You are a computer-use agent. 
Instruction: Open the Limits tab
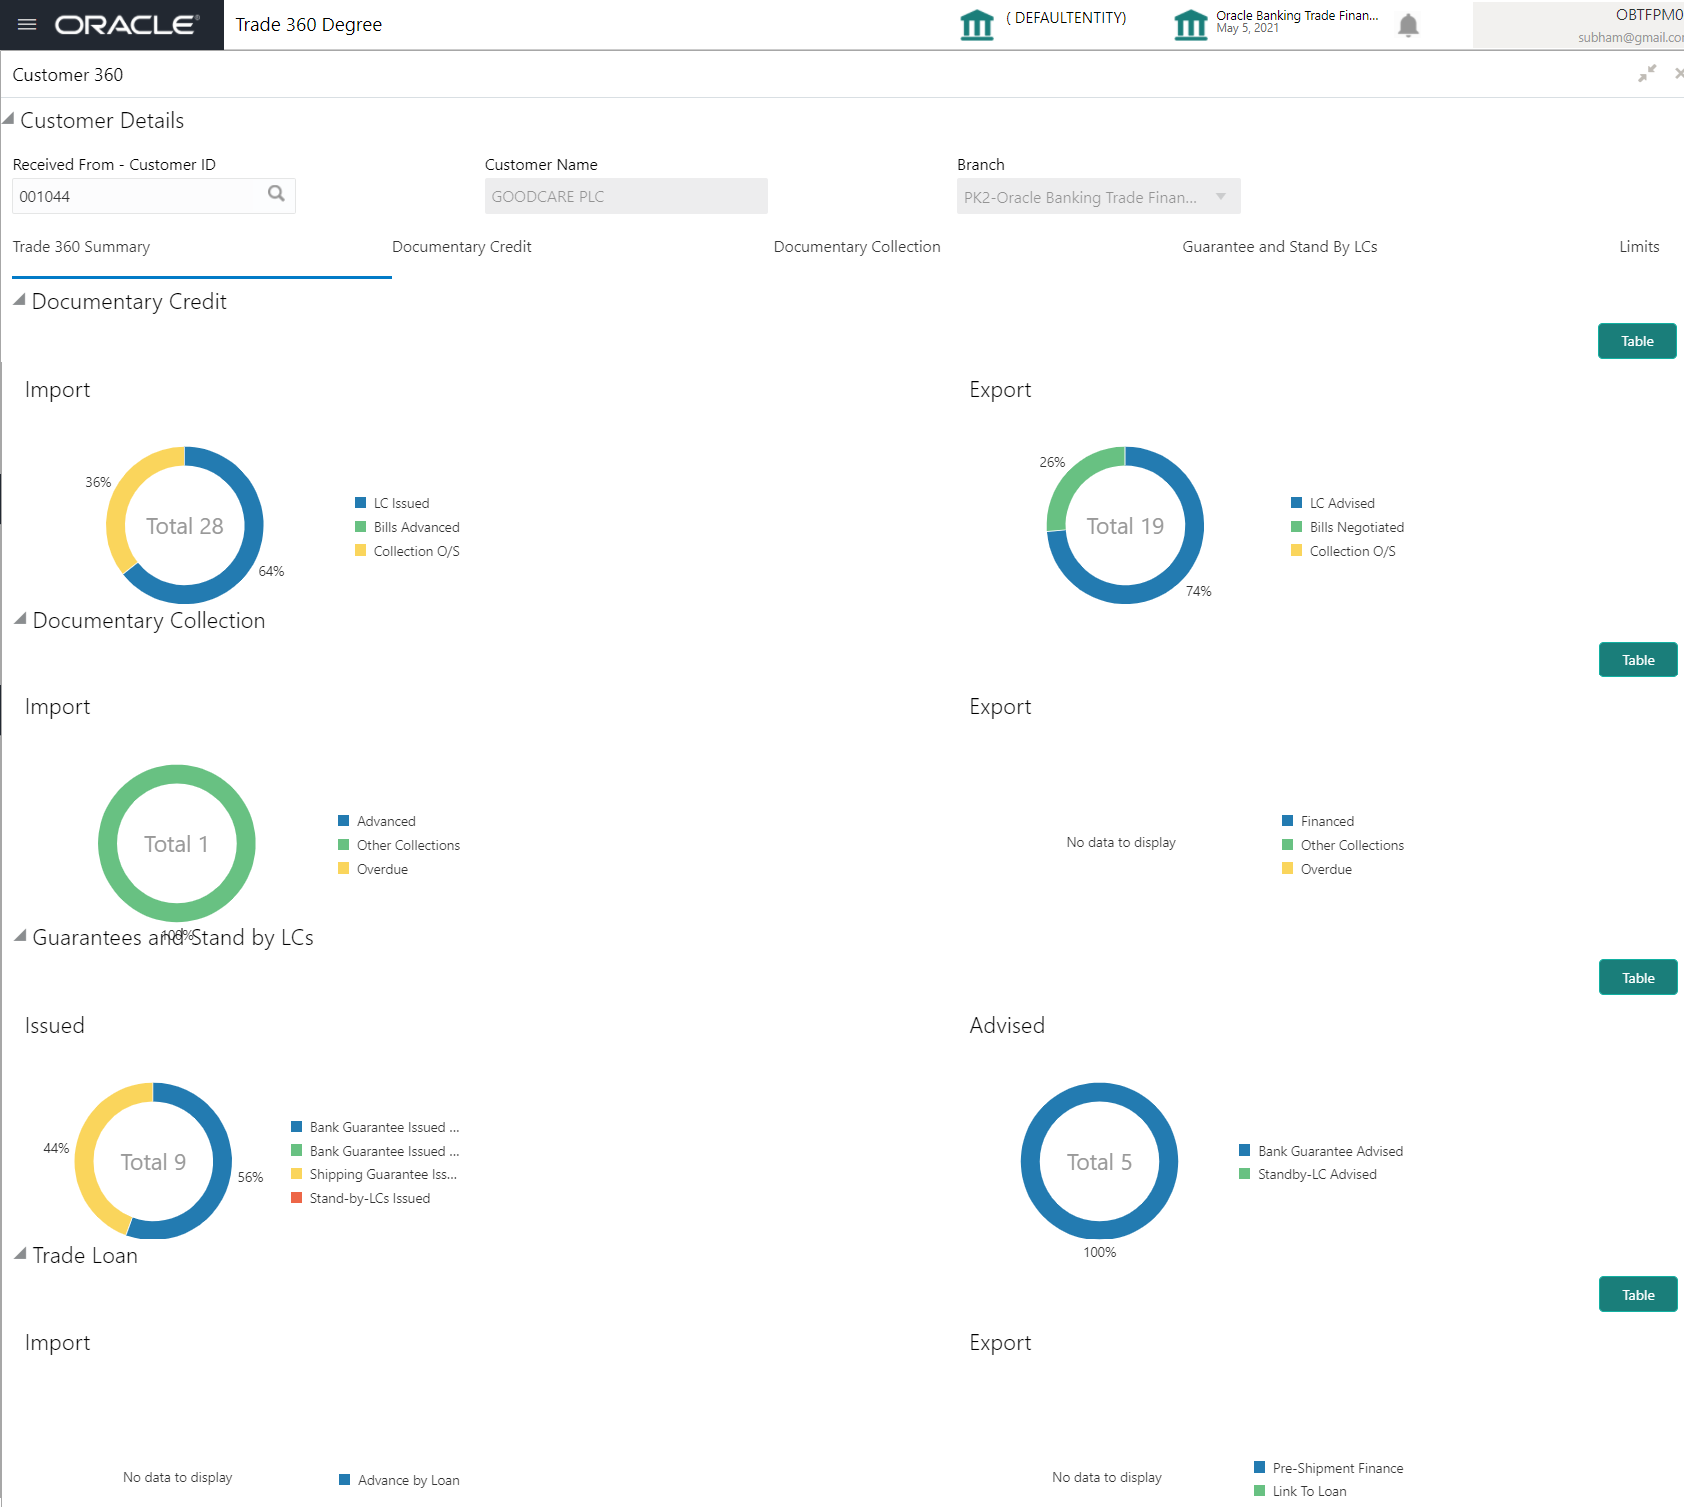coord(1639,247)
